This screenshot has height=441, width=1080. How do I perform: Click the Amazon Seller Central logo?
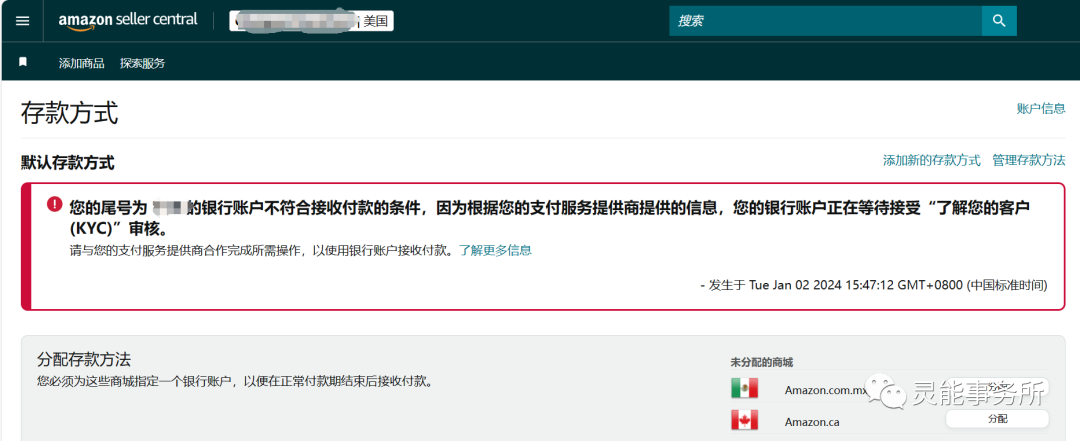tap(128, 21)
